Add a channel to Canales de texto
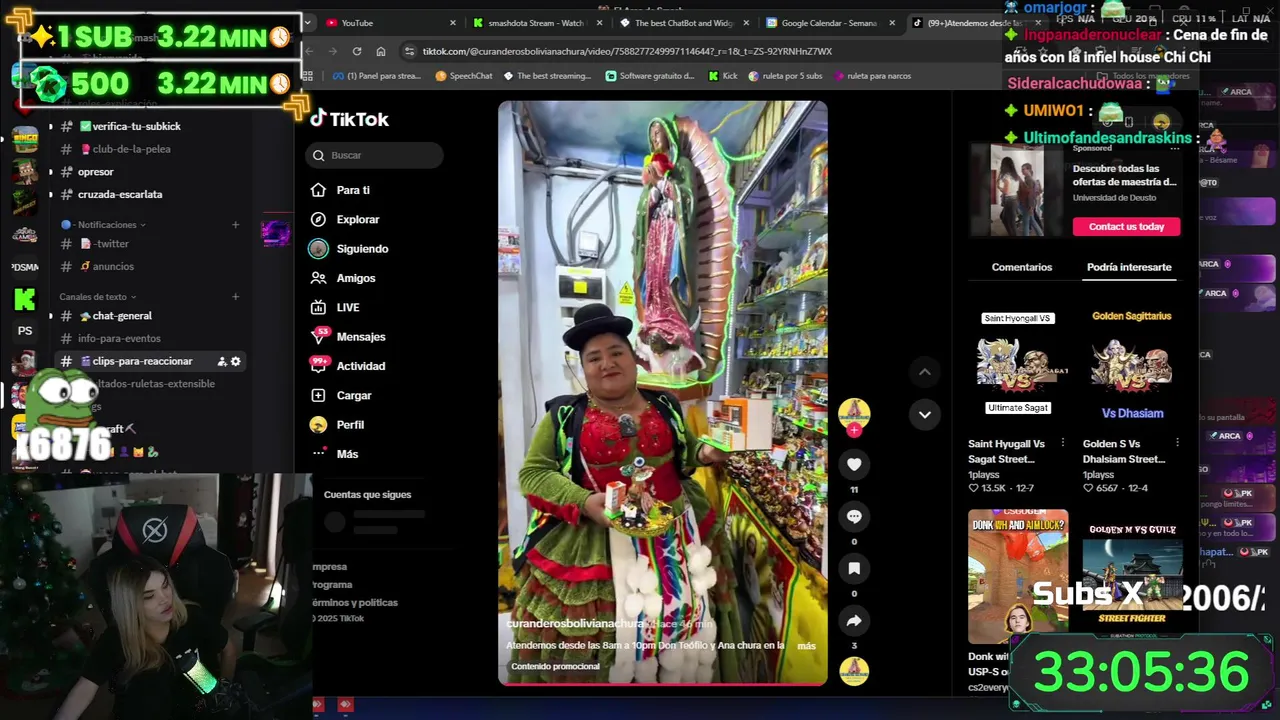This screenshot has height=720, width=1280. pyautogui.click(x=236, y=296)
